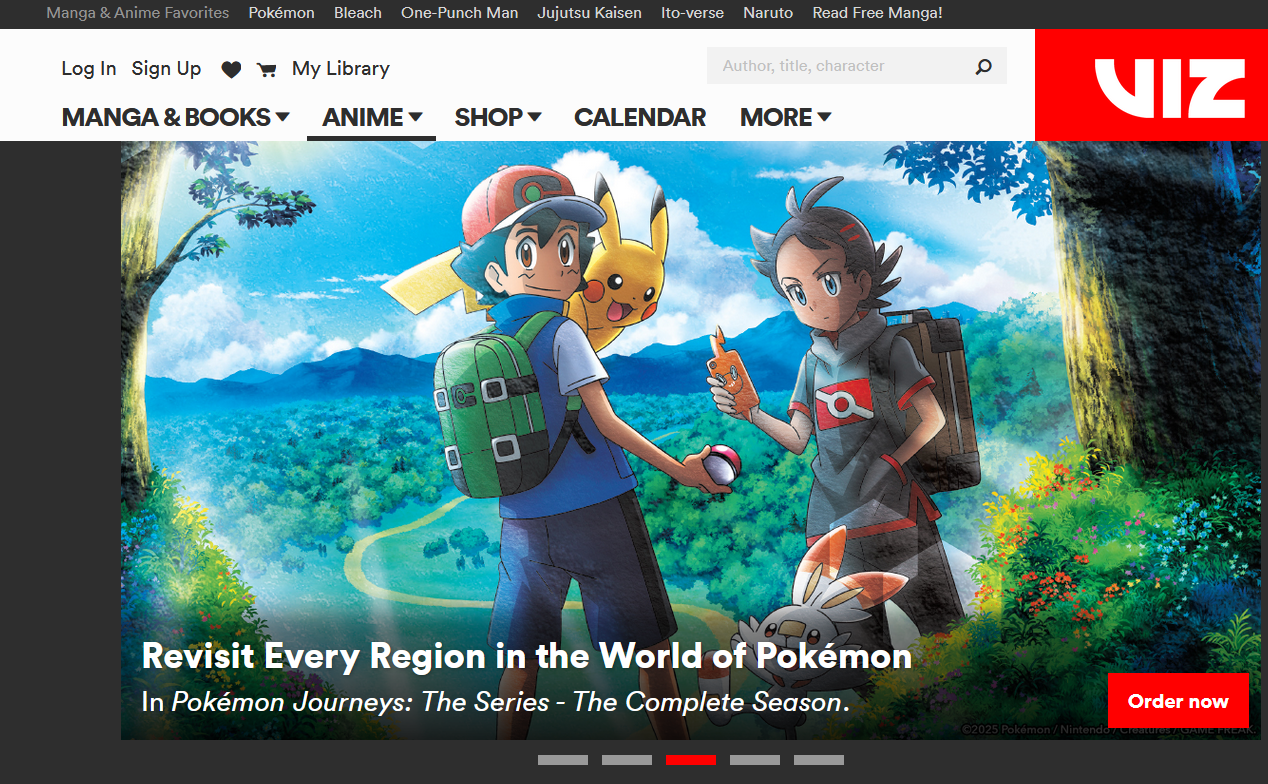Select the active red carousel indicator
The height and width of the screenshot is (784, 1268).
click(x=691, y=760)
